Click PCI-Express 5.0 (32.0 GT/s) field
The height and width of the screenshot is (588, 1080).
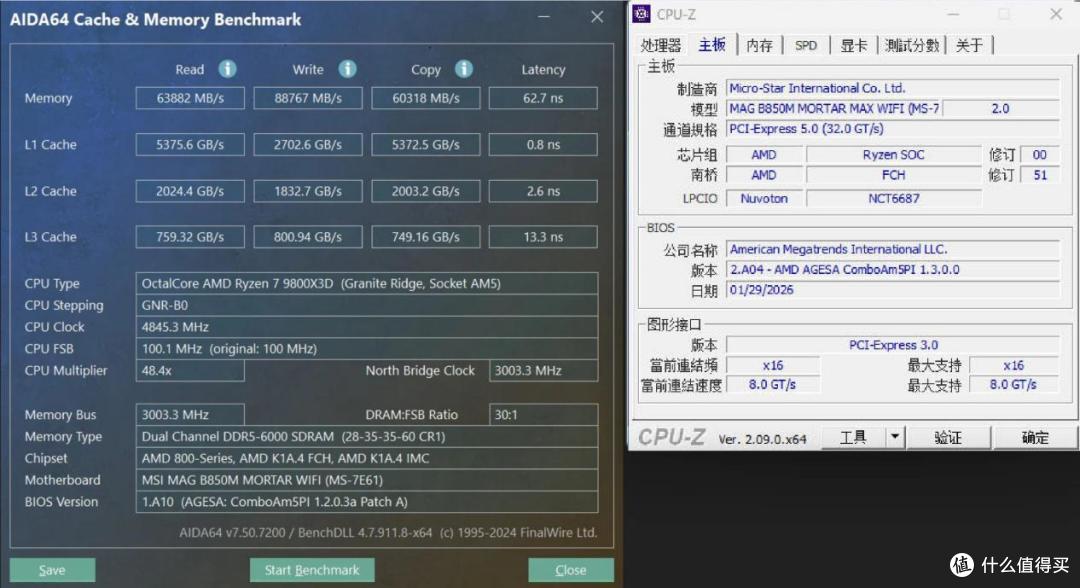click(893, 129)
